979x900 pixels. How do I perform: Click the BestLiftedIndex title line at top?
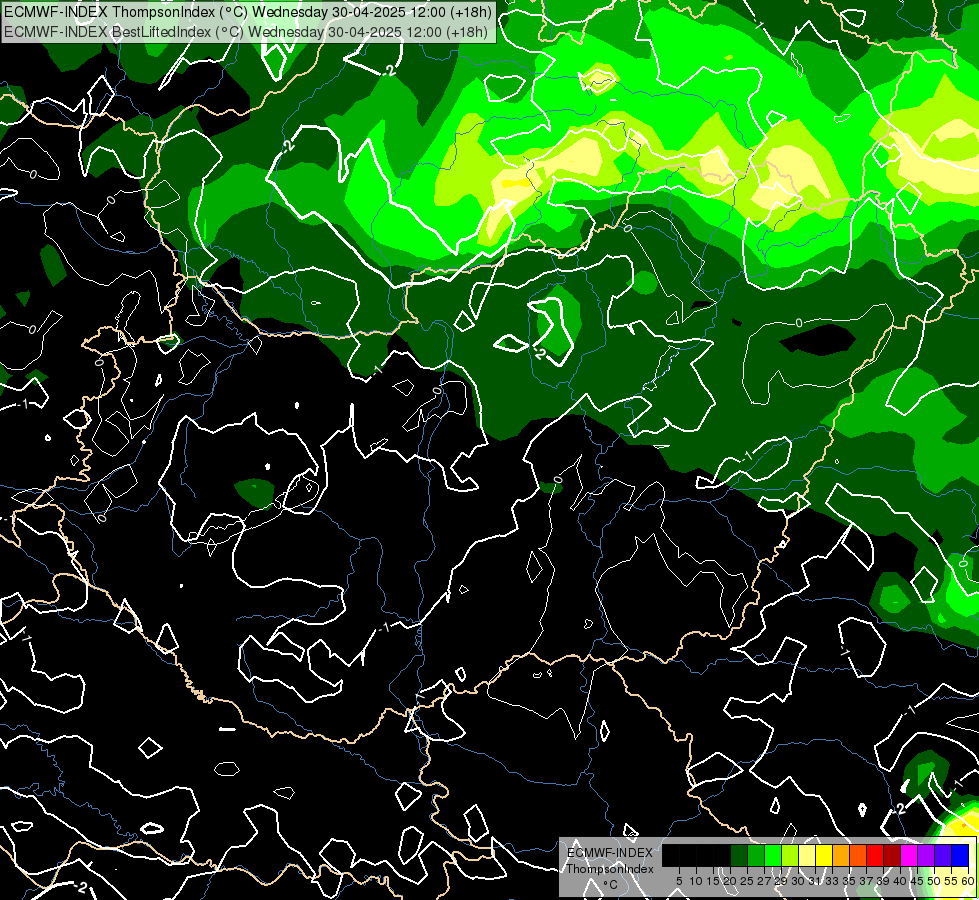click(245, 31)
